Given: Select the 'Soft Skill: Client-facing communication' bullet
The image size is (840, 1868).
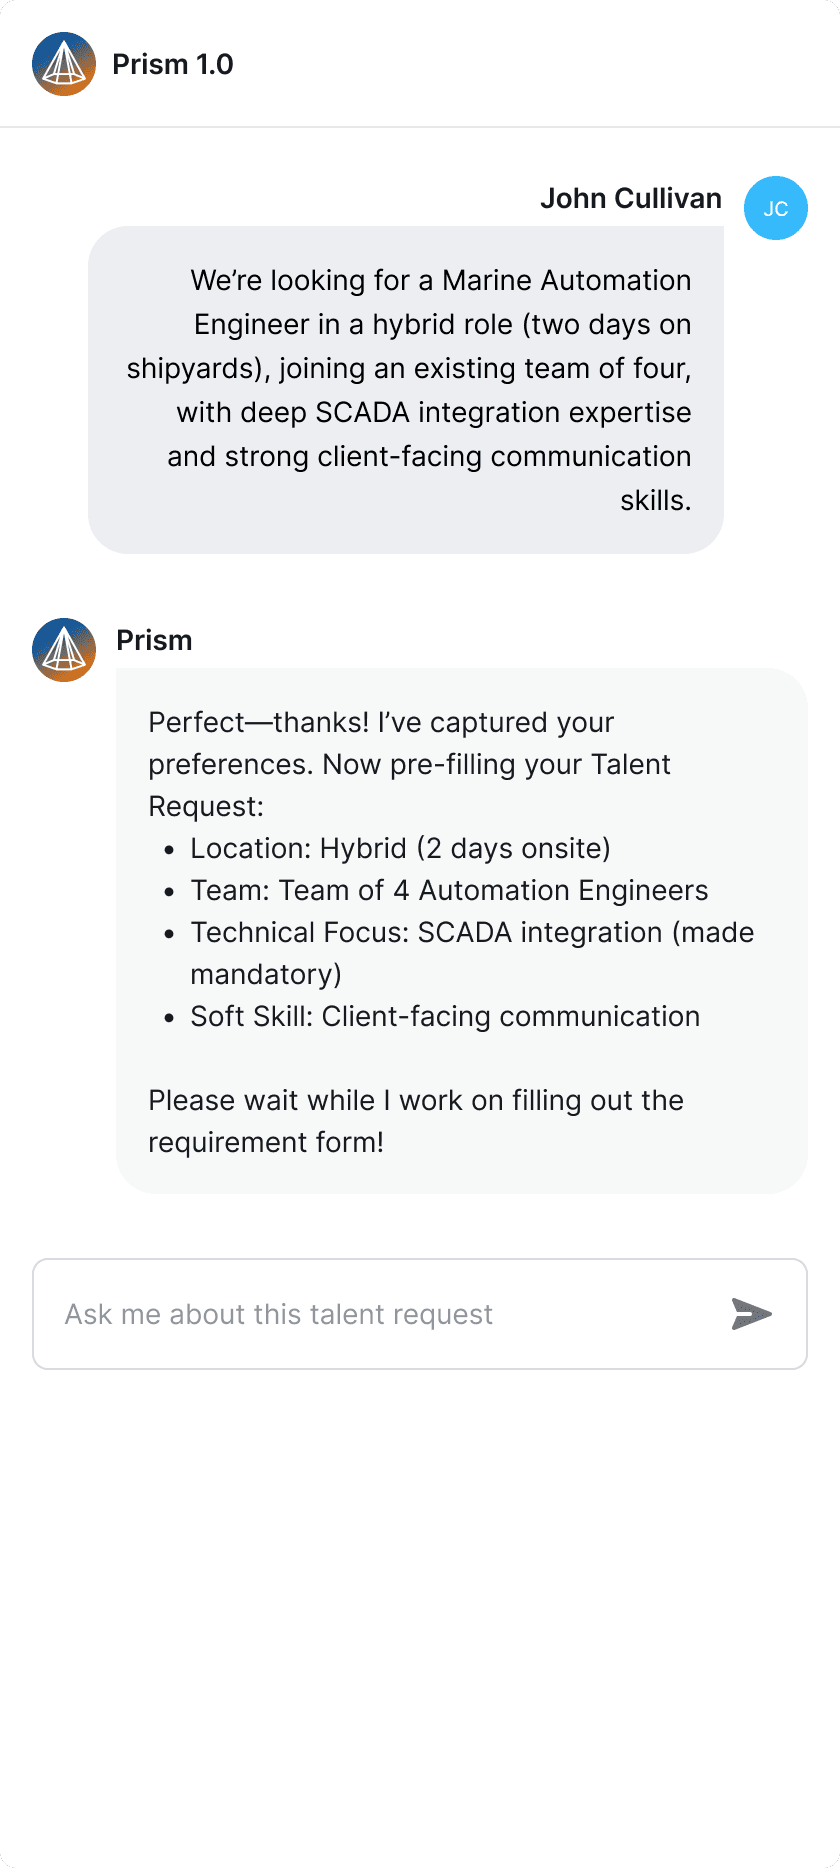Looking at the screenshot, I should [x=445, y=1016].
